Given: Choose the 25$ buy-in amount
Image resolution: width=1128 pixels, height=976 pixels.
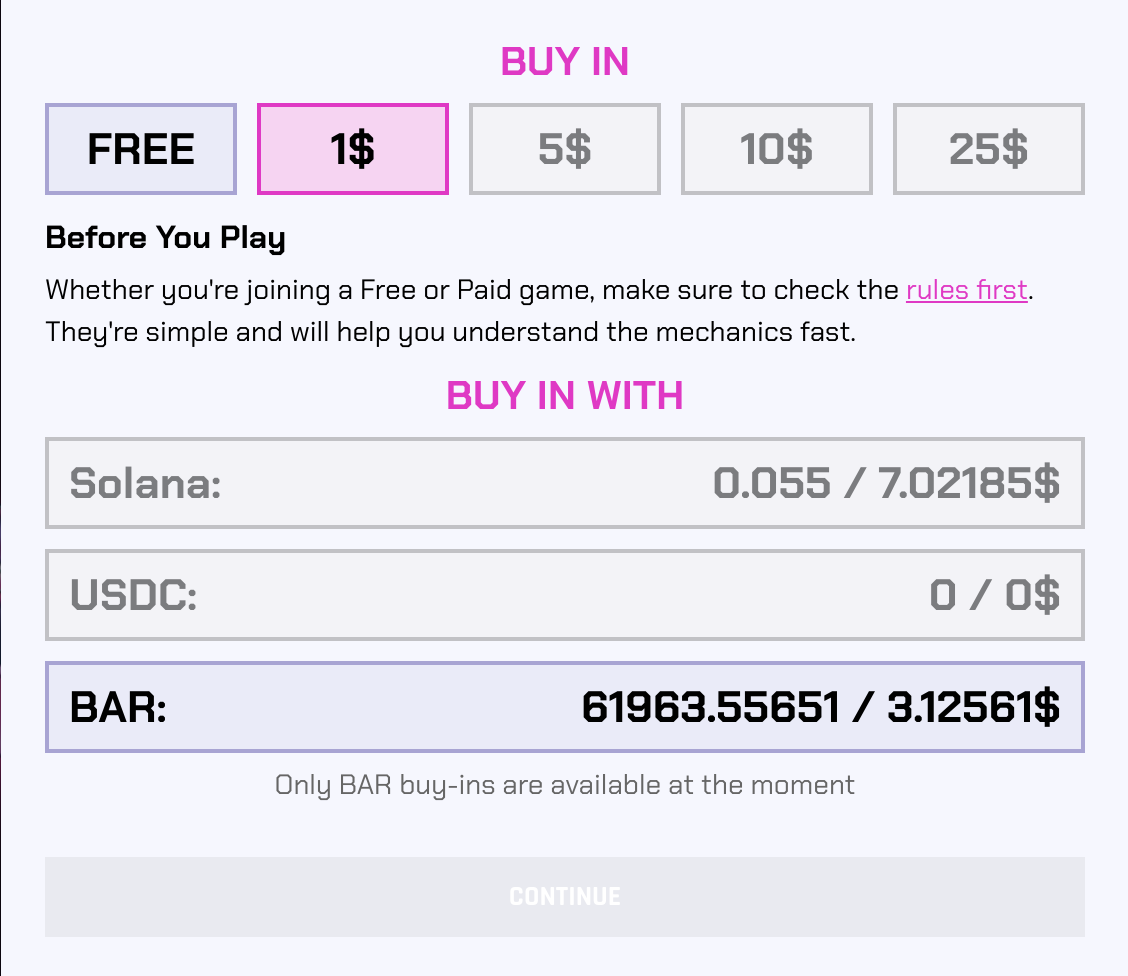Looking at the screenshot, I should (989, 149).
